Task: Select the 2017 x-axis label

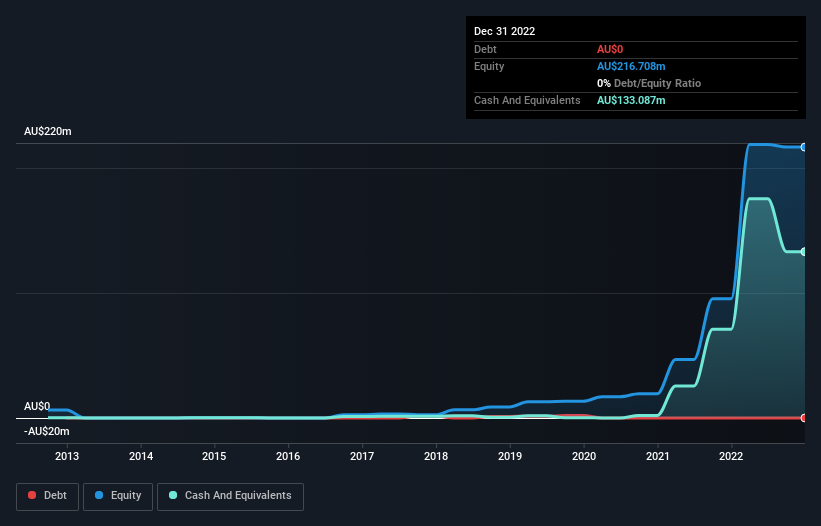Action: (362, 456)
